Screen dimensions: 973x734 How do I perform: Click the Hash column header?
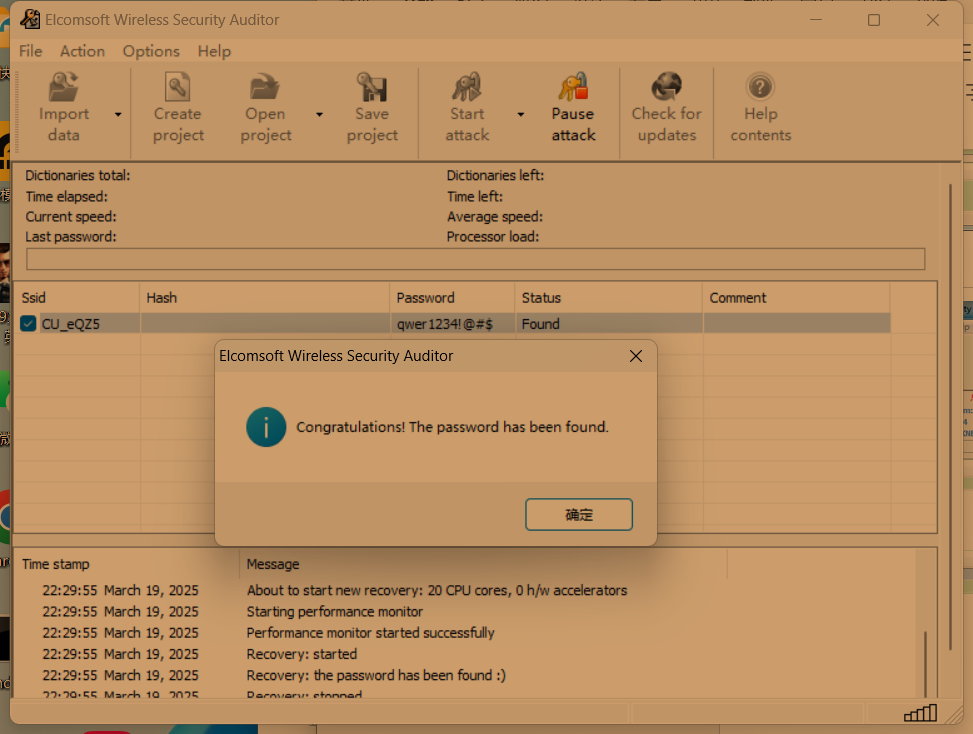[265, 298]
